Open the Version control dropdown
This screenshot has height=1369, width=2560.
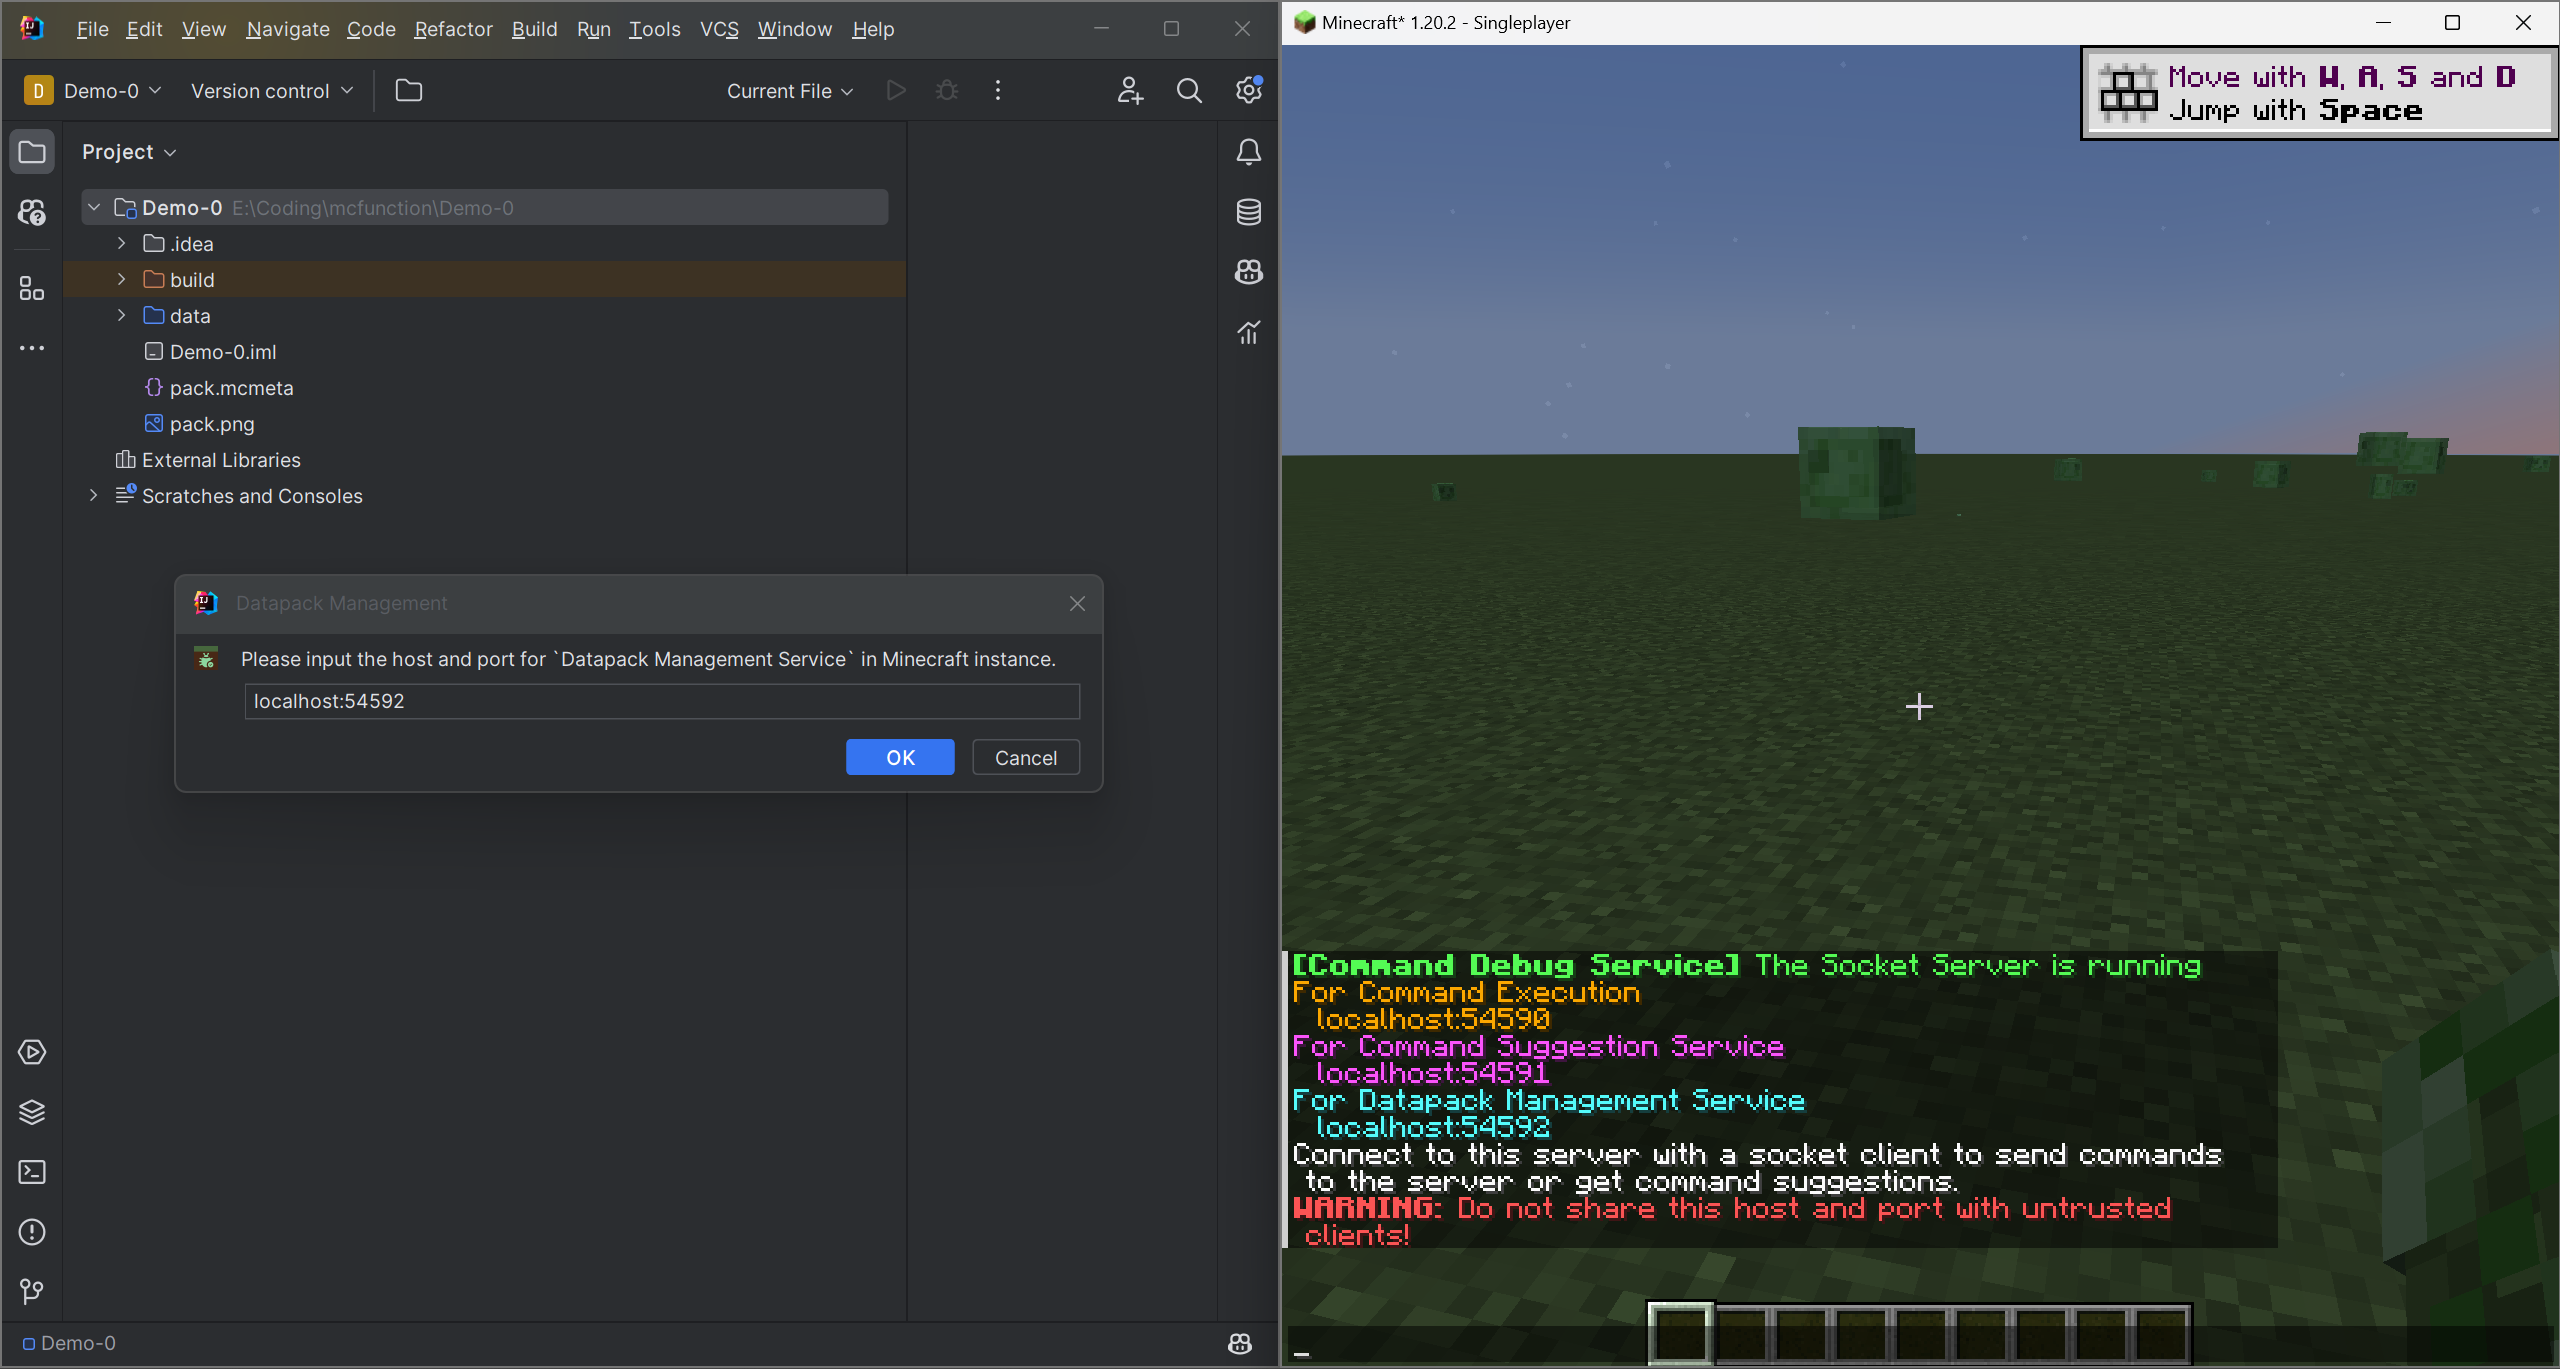point(272,91)
